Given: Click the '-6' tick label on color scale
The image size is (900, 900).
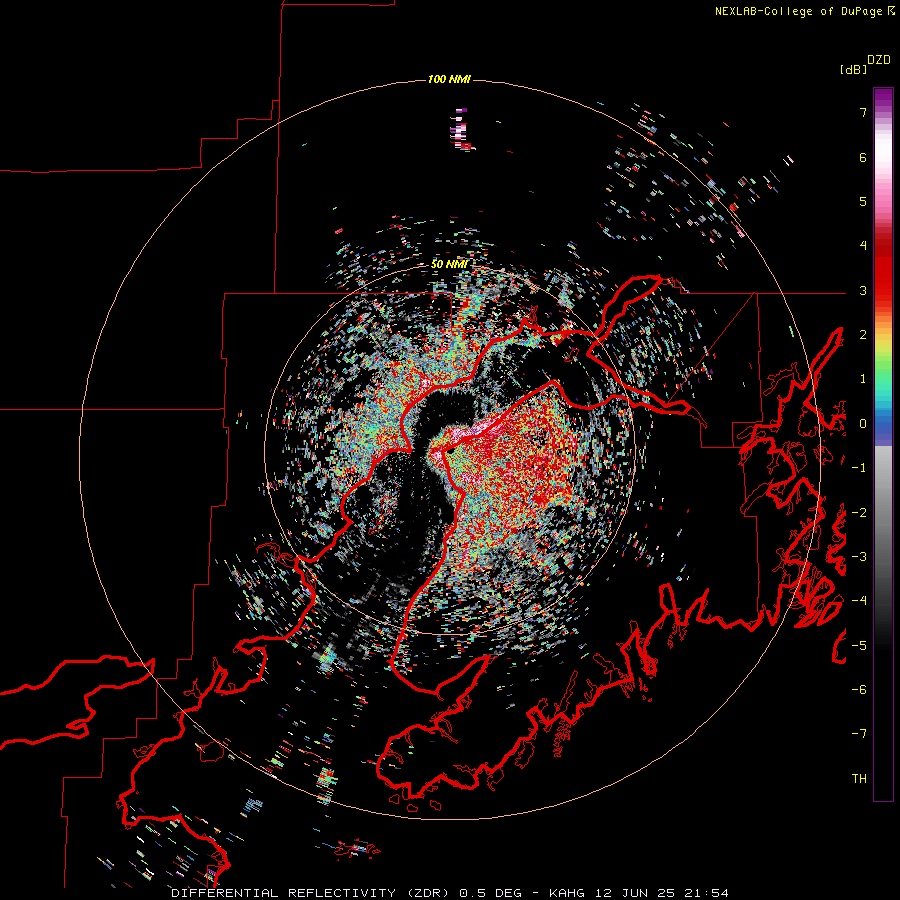Looking at the screenshot, I should [859, 690].
